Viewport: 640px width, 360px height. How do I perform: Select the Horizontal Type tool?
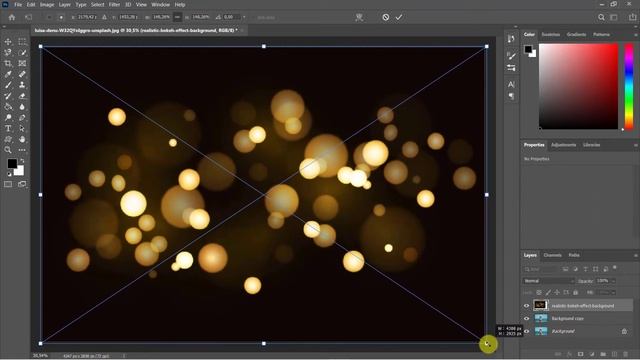tap(8, 129)
